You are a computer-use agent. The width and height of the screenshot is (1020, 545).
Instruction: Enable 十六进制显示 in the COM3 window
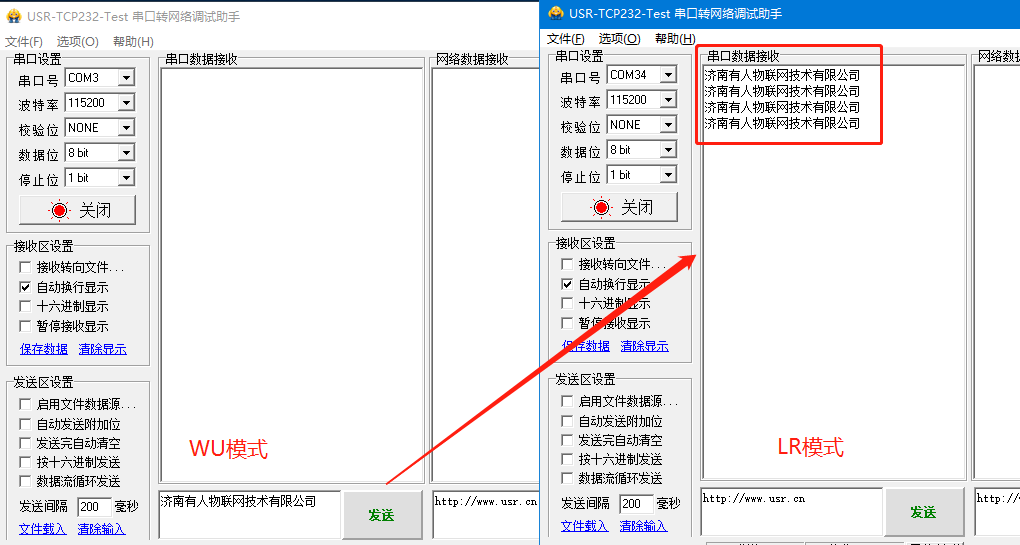pyautogui.click(x=26, y=307)
